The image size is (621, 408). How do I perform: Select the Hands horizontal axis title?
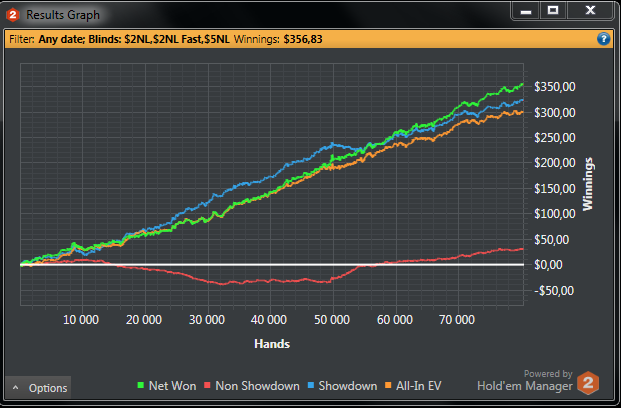coord(271,343)
